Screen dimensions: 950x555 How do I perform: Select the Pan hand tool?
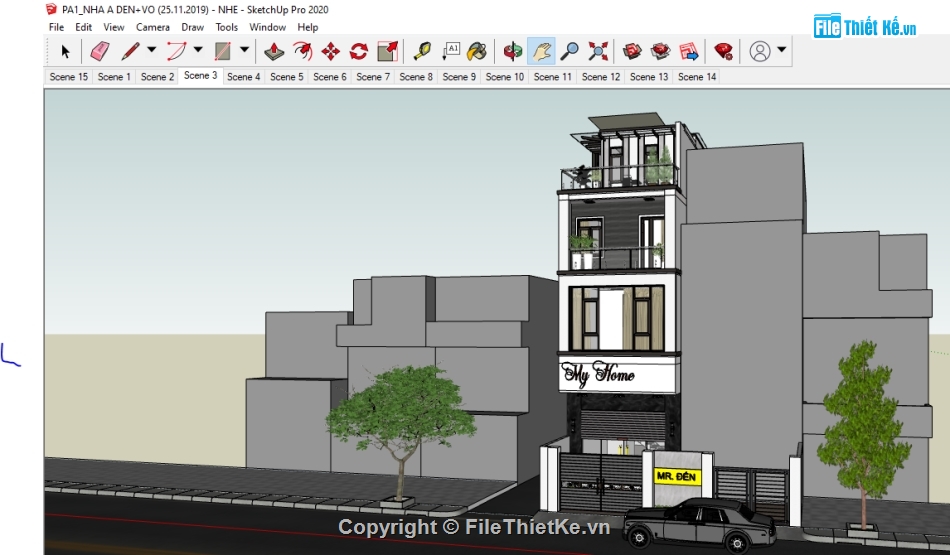tap(541, 52)
